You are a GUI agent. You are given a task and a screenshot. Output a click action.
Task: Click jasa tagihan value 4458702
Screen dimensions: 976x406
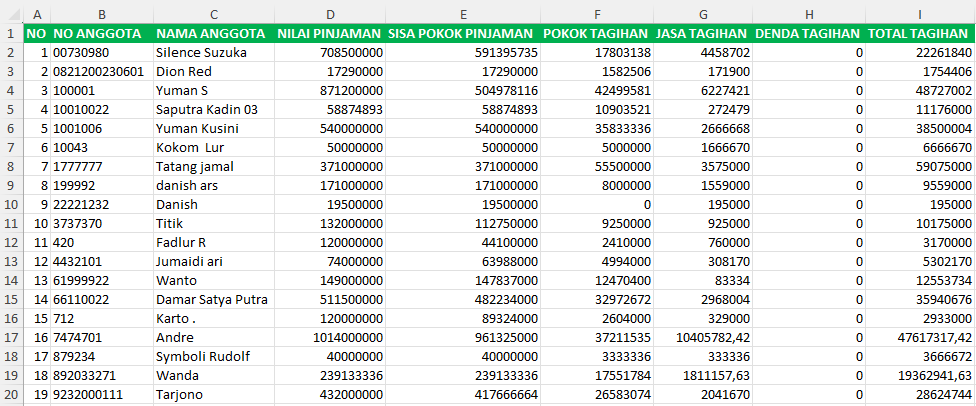tap(703, 52)
